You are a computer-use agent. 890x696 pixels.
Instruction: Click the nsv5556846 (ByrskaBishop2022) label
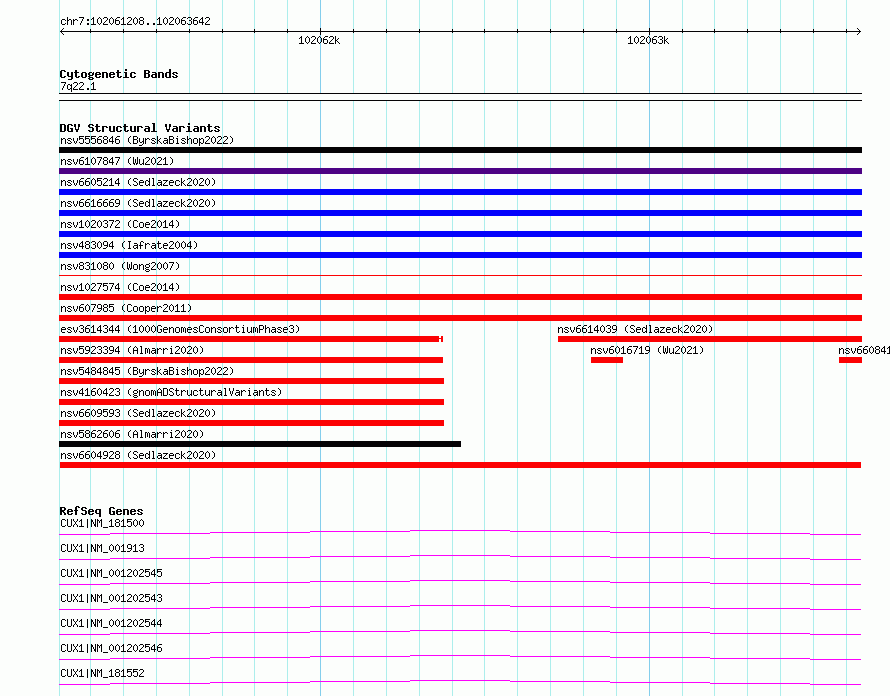[x=147, y=140]
